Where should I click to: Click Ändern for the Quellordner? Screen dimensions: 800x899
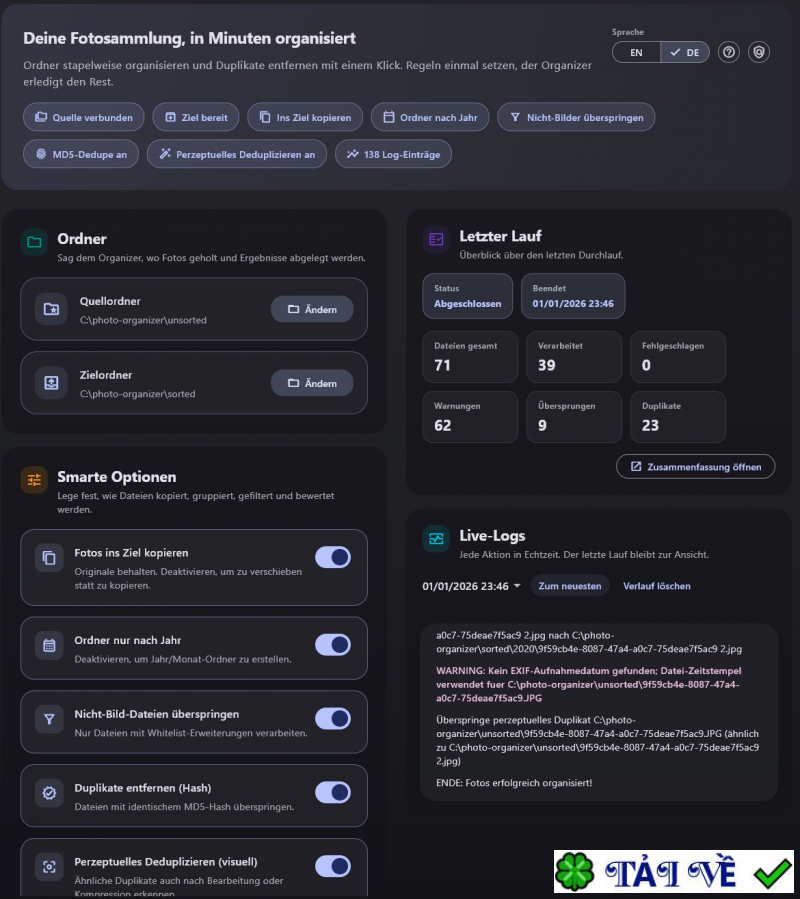312,309
